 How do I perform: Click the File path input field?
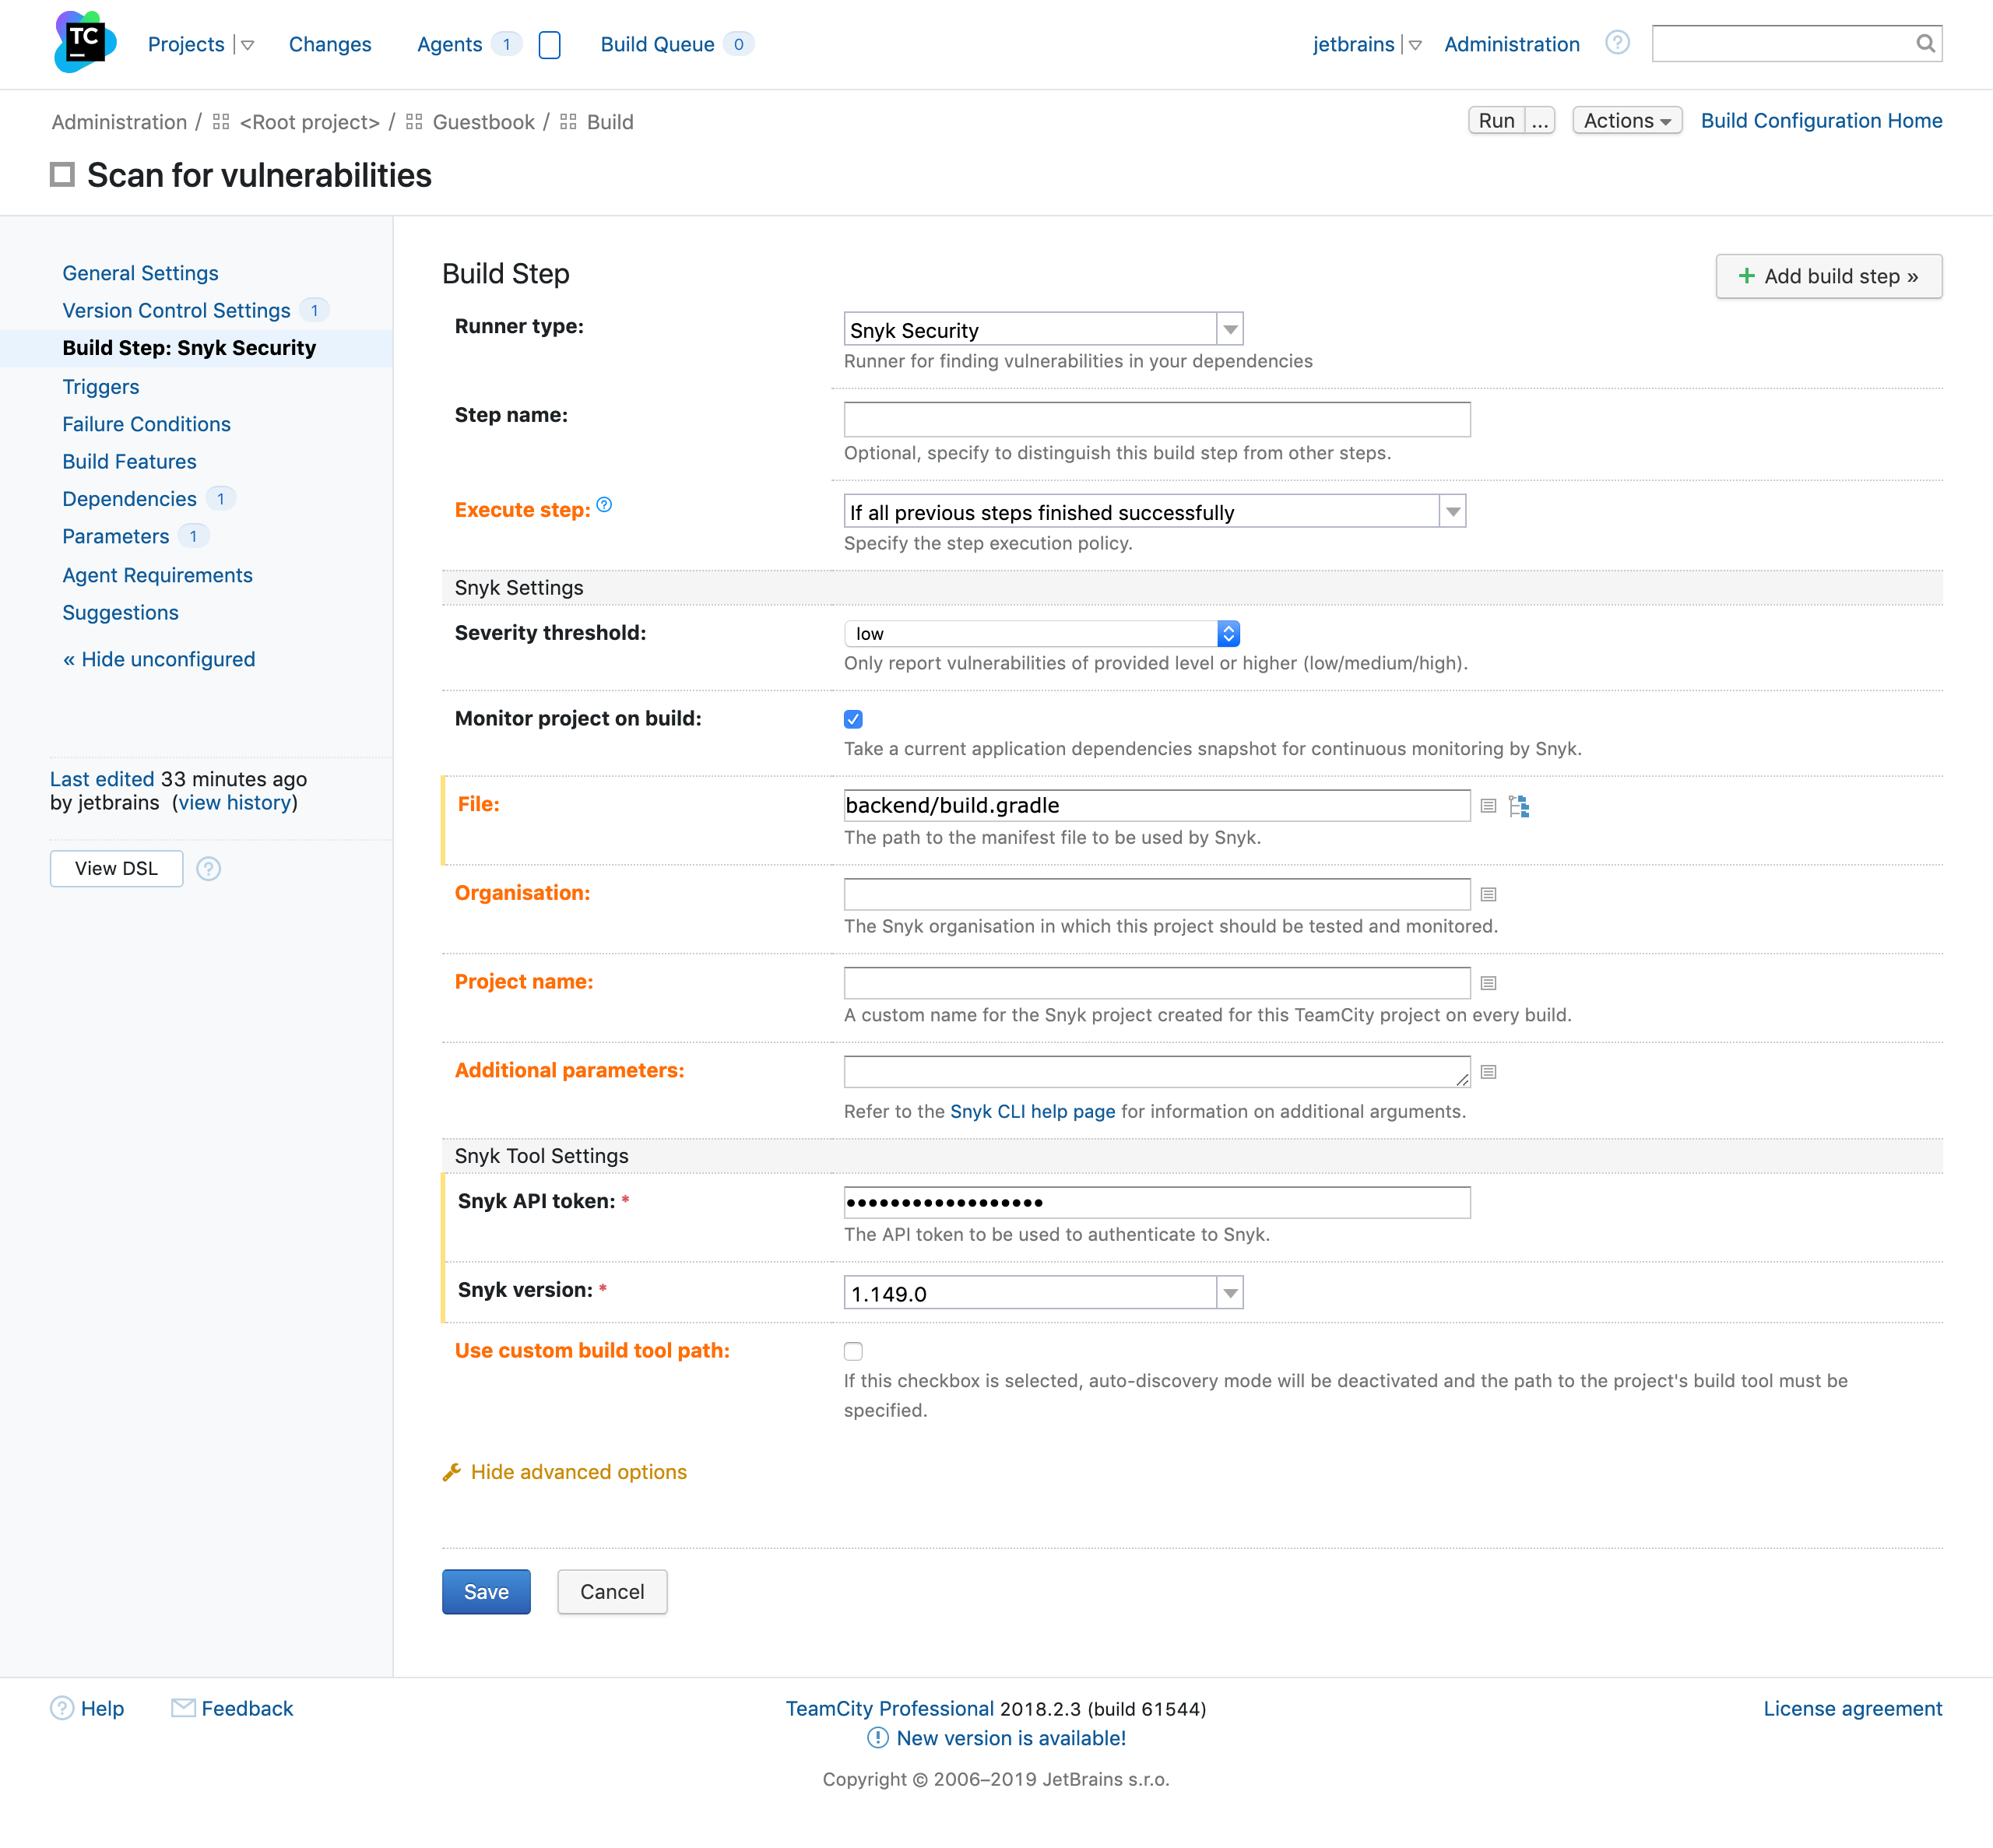pyautogui.click(x=1157, y=806)
